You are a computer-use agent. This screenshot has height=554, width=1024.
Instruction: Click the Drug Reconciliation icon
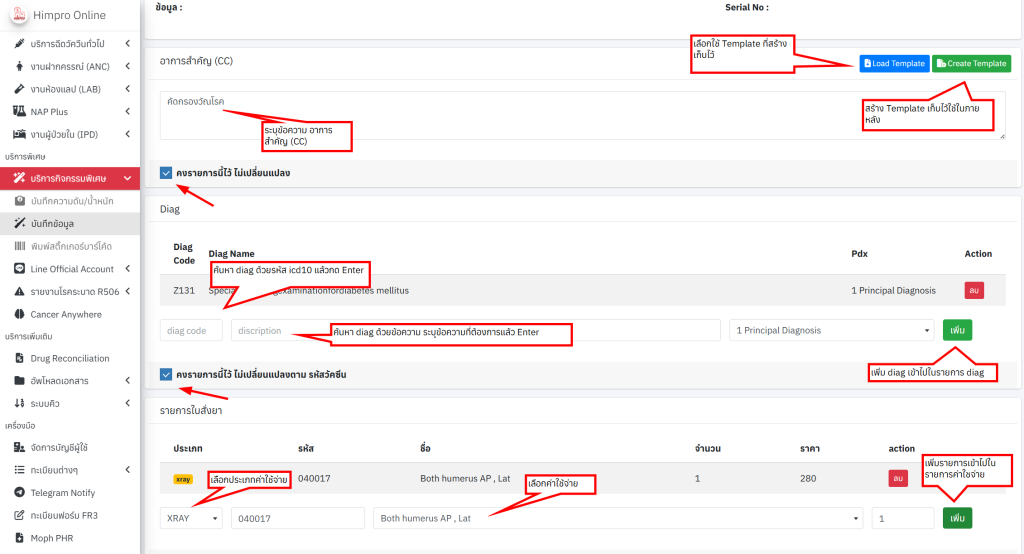click(x=20, y=358)
